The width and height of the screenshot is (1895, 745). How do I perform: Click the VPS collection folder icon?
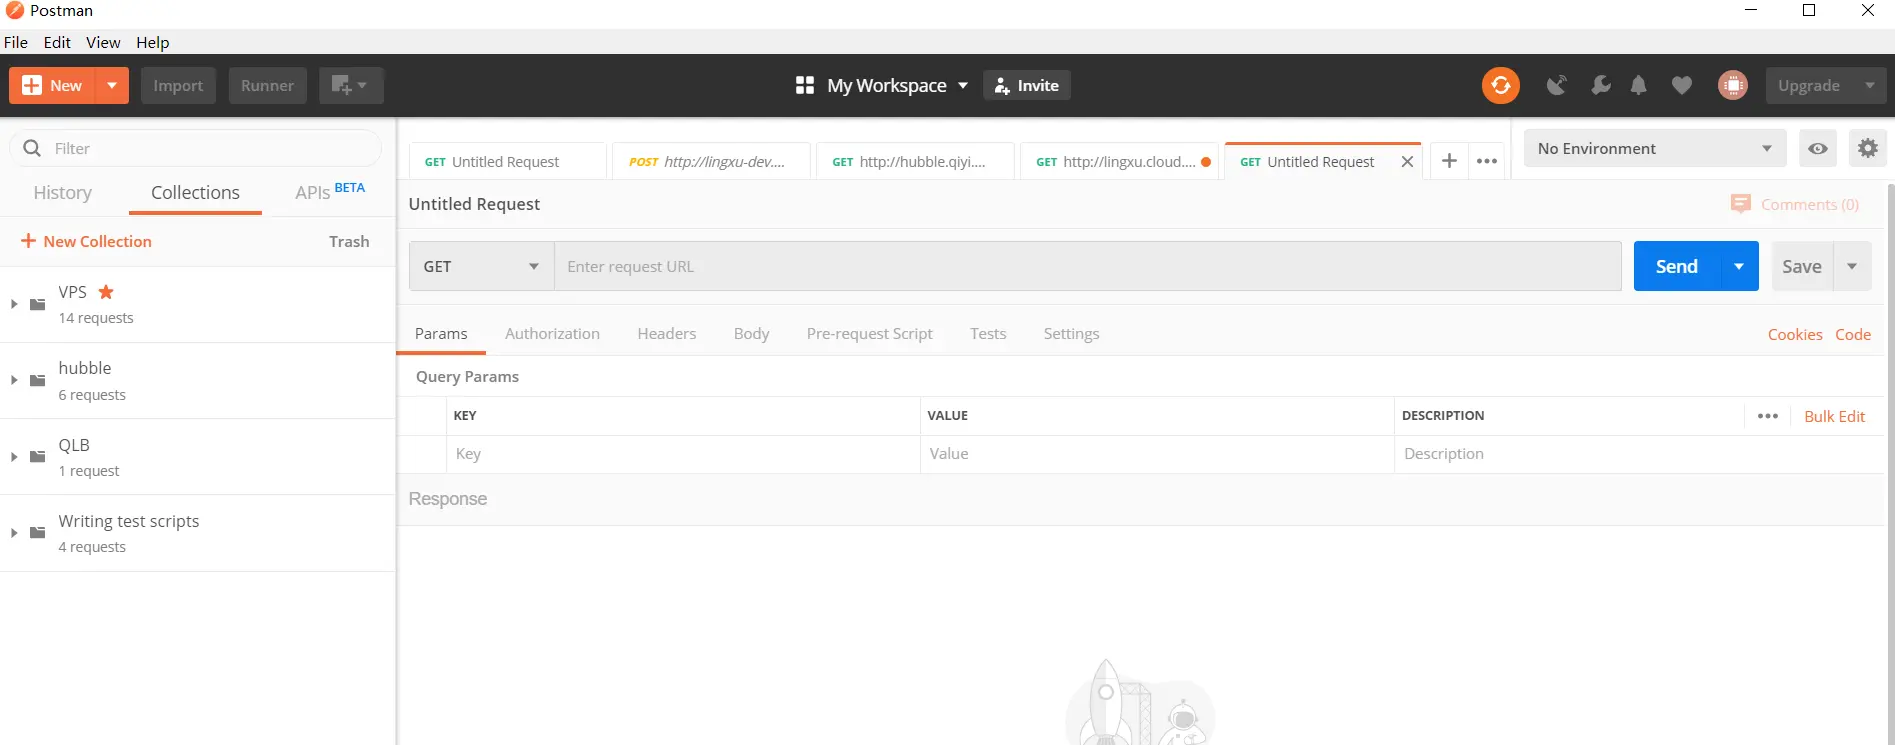point(38,304)
